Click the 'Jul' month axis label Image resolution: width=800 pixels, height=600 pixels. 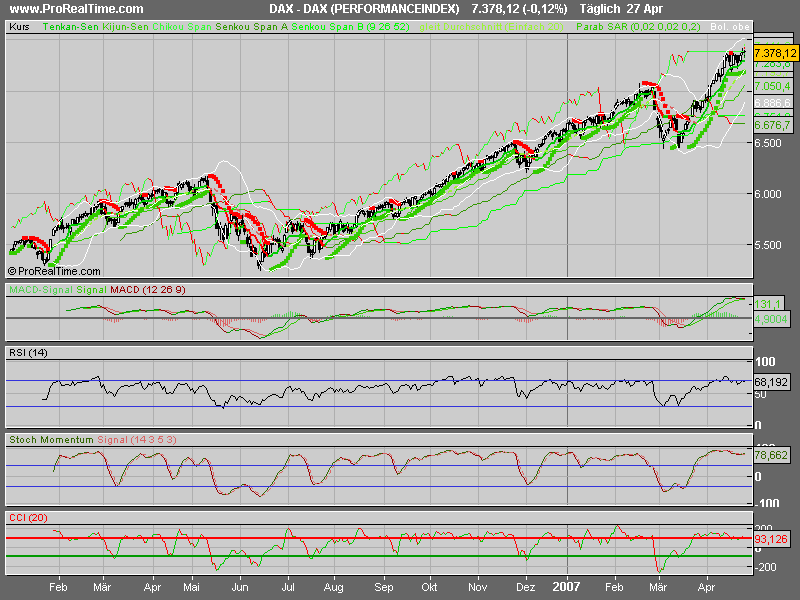click(x=288, y=587)
